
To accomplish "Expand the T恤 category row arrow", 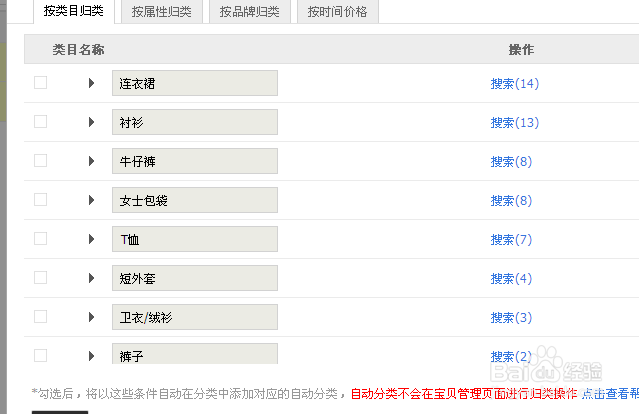I will tap(91, 239).
